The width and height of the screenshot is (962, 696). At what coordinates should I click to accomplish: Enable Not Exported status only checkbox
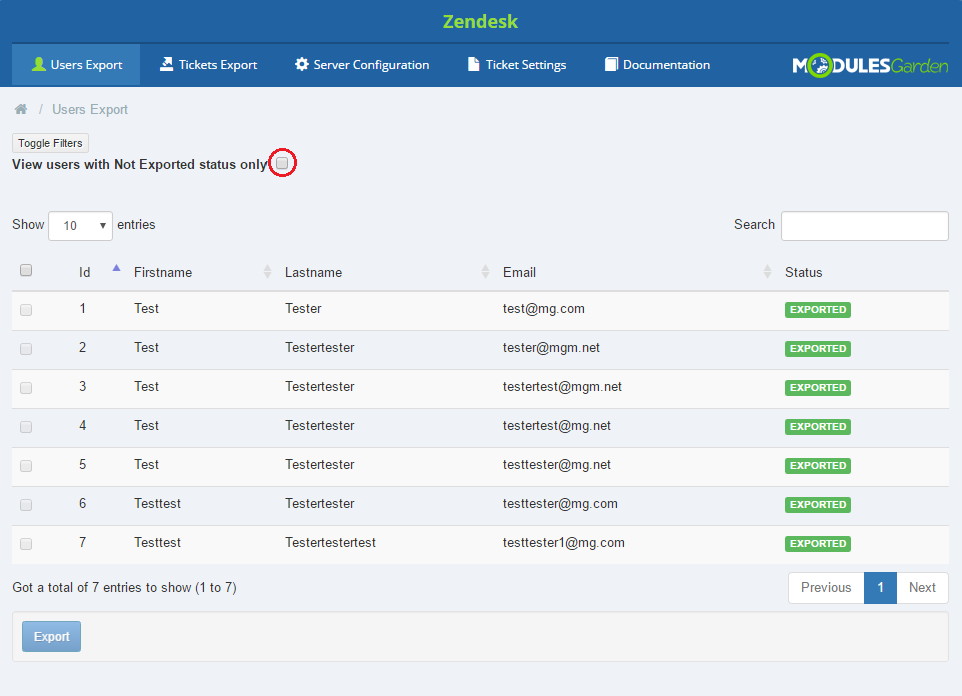click(282, 163)
